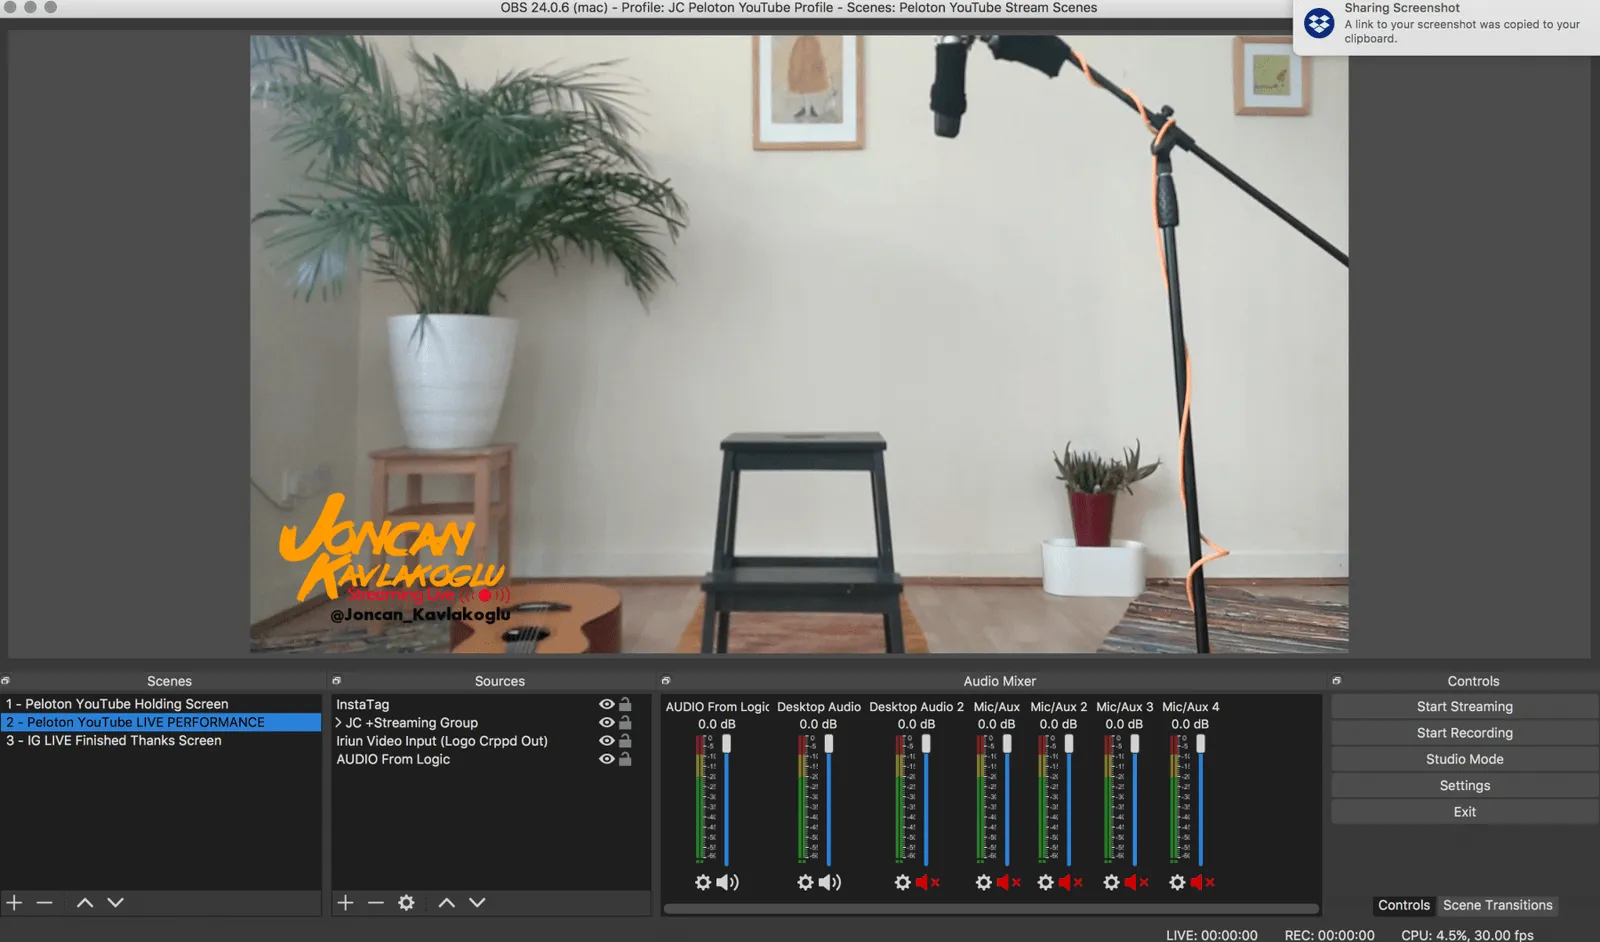Remove selected scene with minus icon
Viewport: 1600px width, 942px height.
[44, 902]
